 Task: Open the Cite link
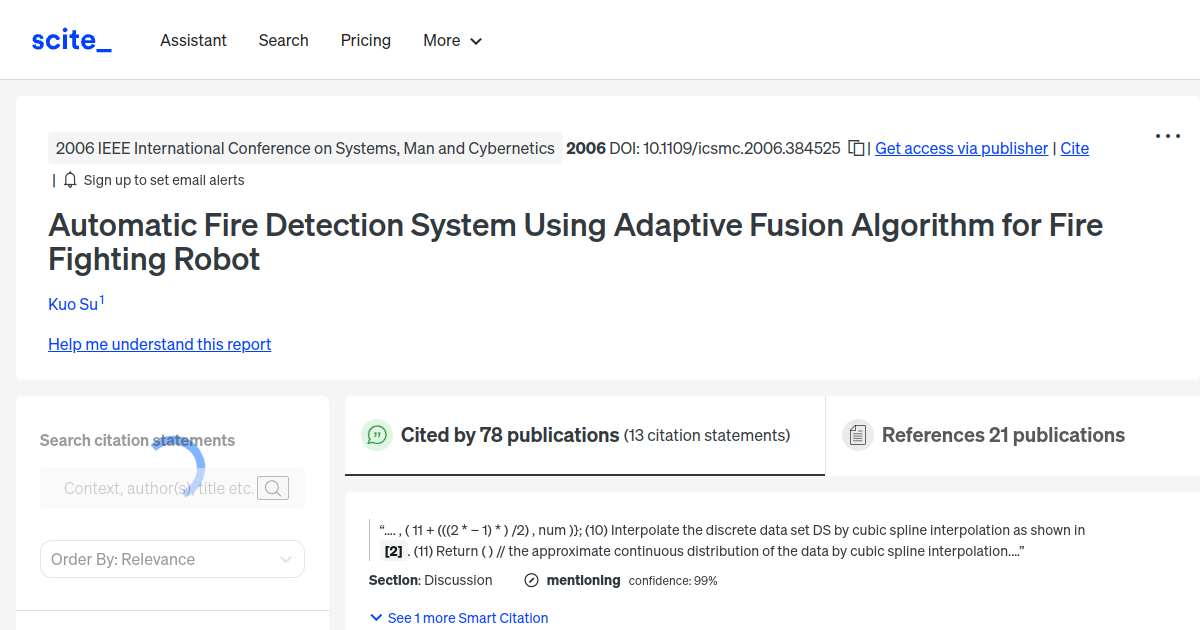click(x=1074, y=147)
